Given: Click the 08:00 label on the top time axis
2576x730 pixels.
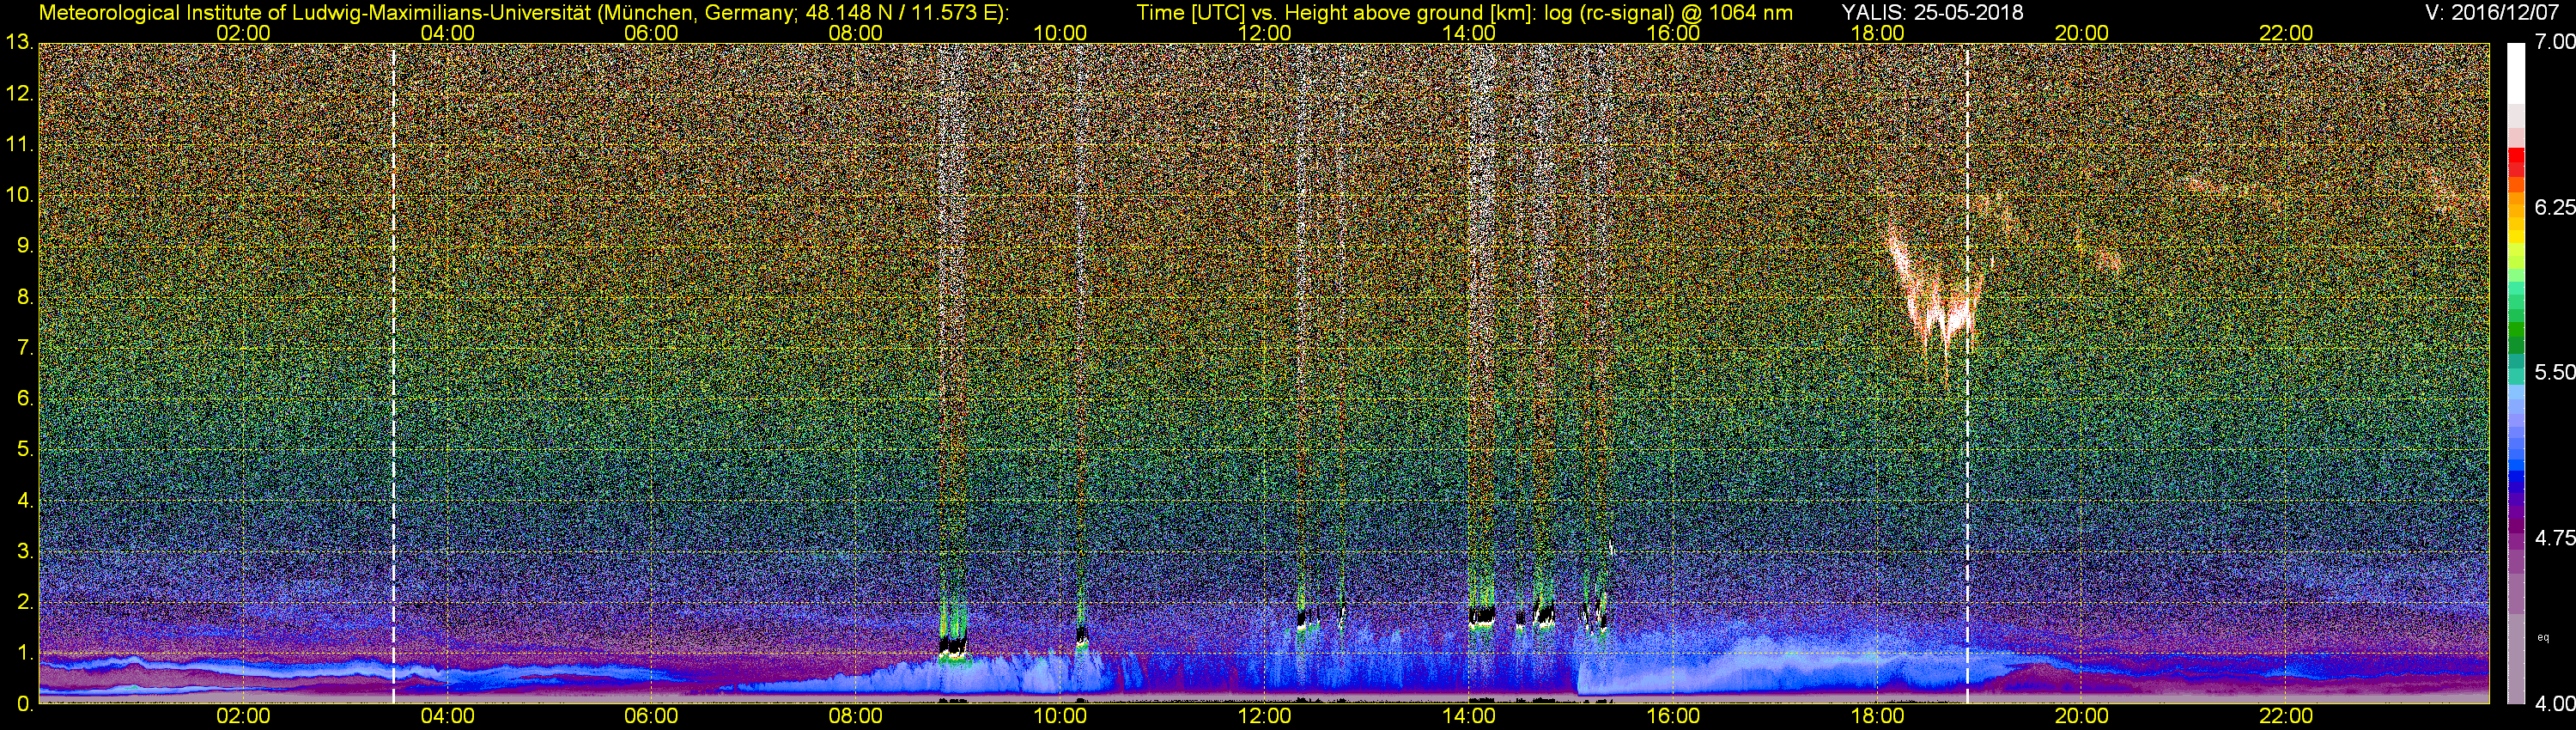Looking at the screenshot, I should pos(856,33).
